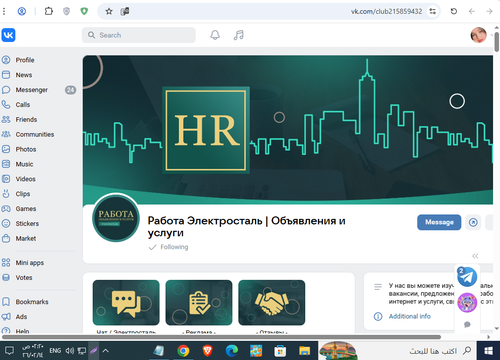Click the site settings icon in address bar
Screen dimensions: 500x360
pyautogui.click(x=432, y=11)
